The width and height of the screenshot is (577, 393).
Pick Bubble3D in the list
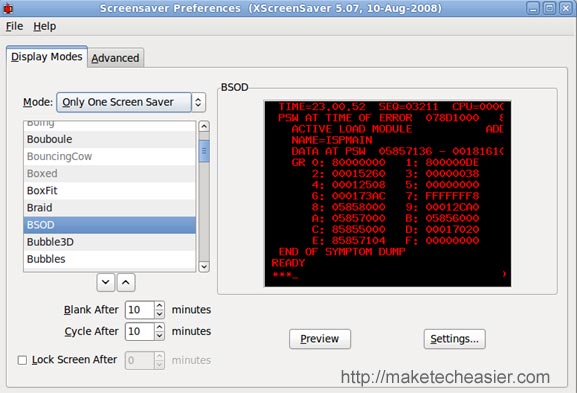pos(109,242)
